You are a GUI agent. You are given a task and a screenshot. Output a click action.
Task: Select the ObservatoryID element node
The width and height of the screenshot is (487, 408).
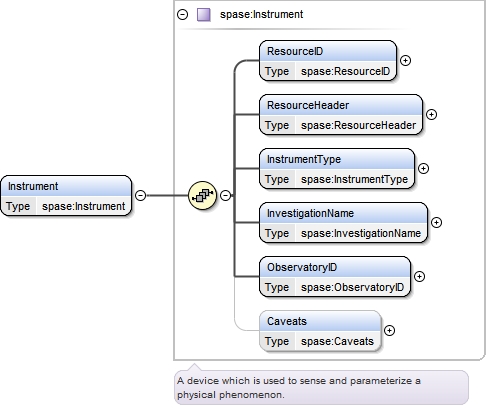[335, 277]
